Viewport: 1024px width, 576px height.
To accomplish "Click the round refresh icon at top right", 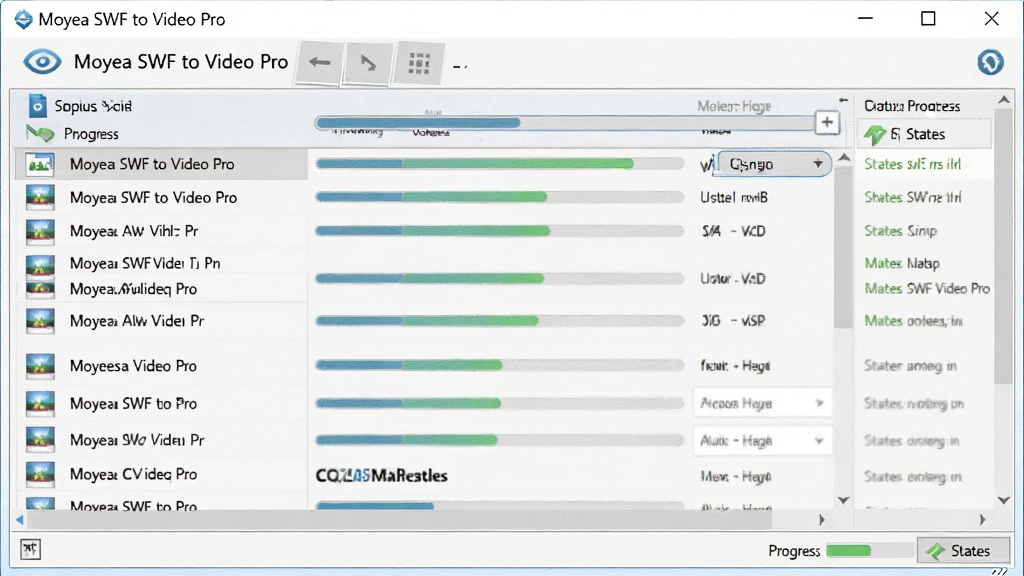I will point(990,62).
